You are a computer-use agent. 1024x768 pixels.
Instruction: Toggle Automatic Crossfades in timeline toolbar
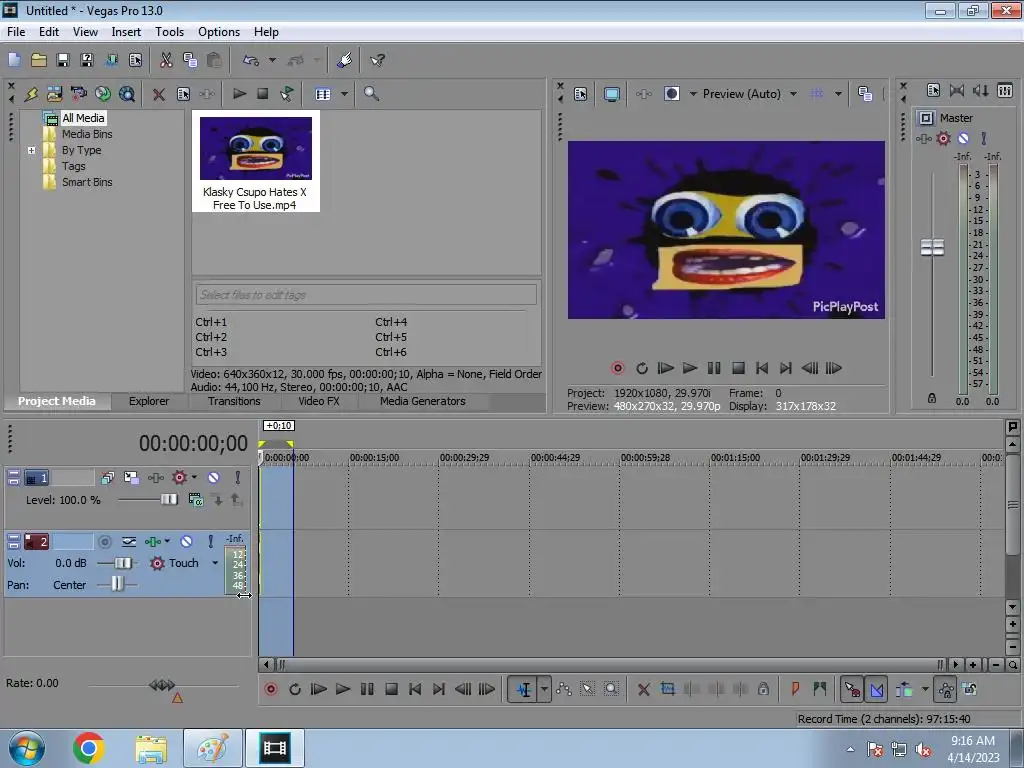pos(876,689)
